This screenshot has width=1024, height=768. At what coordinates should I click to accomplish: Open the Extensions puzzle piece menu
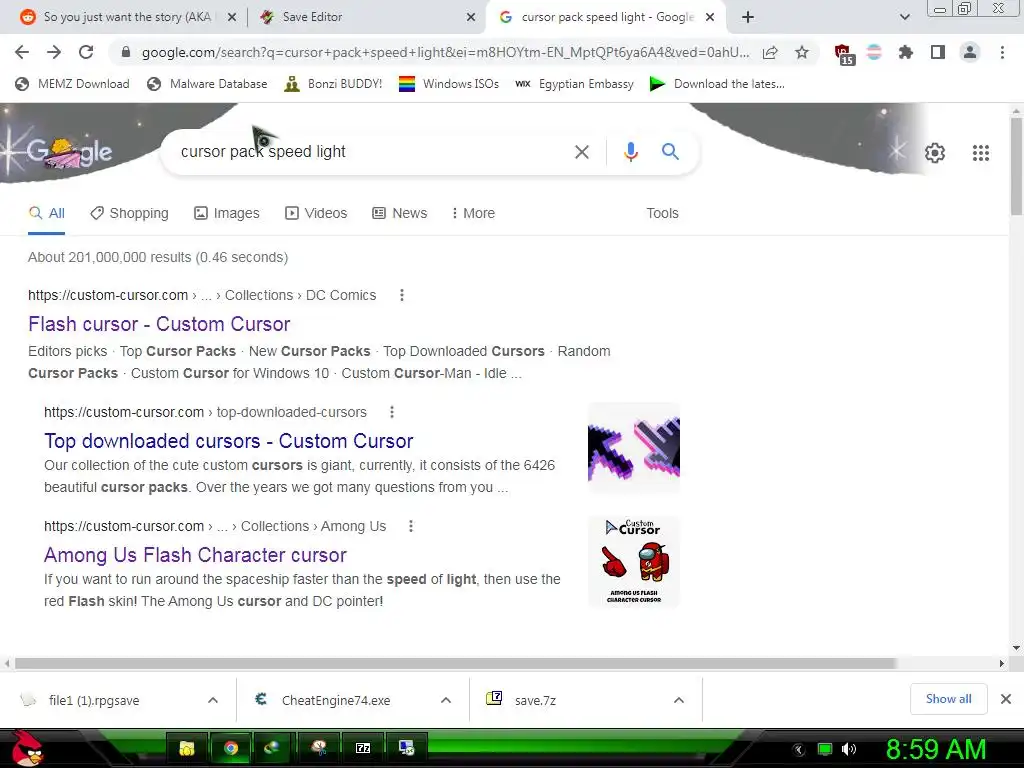coord(906,52)
